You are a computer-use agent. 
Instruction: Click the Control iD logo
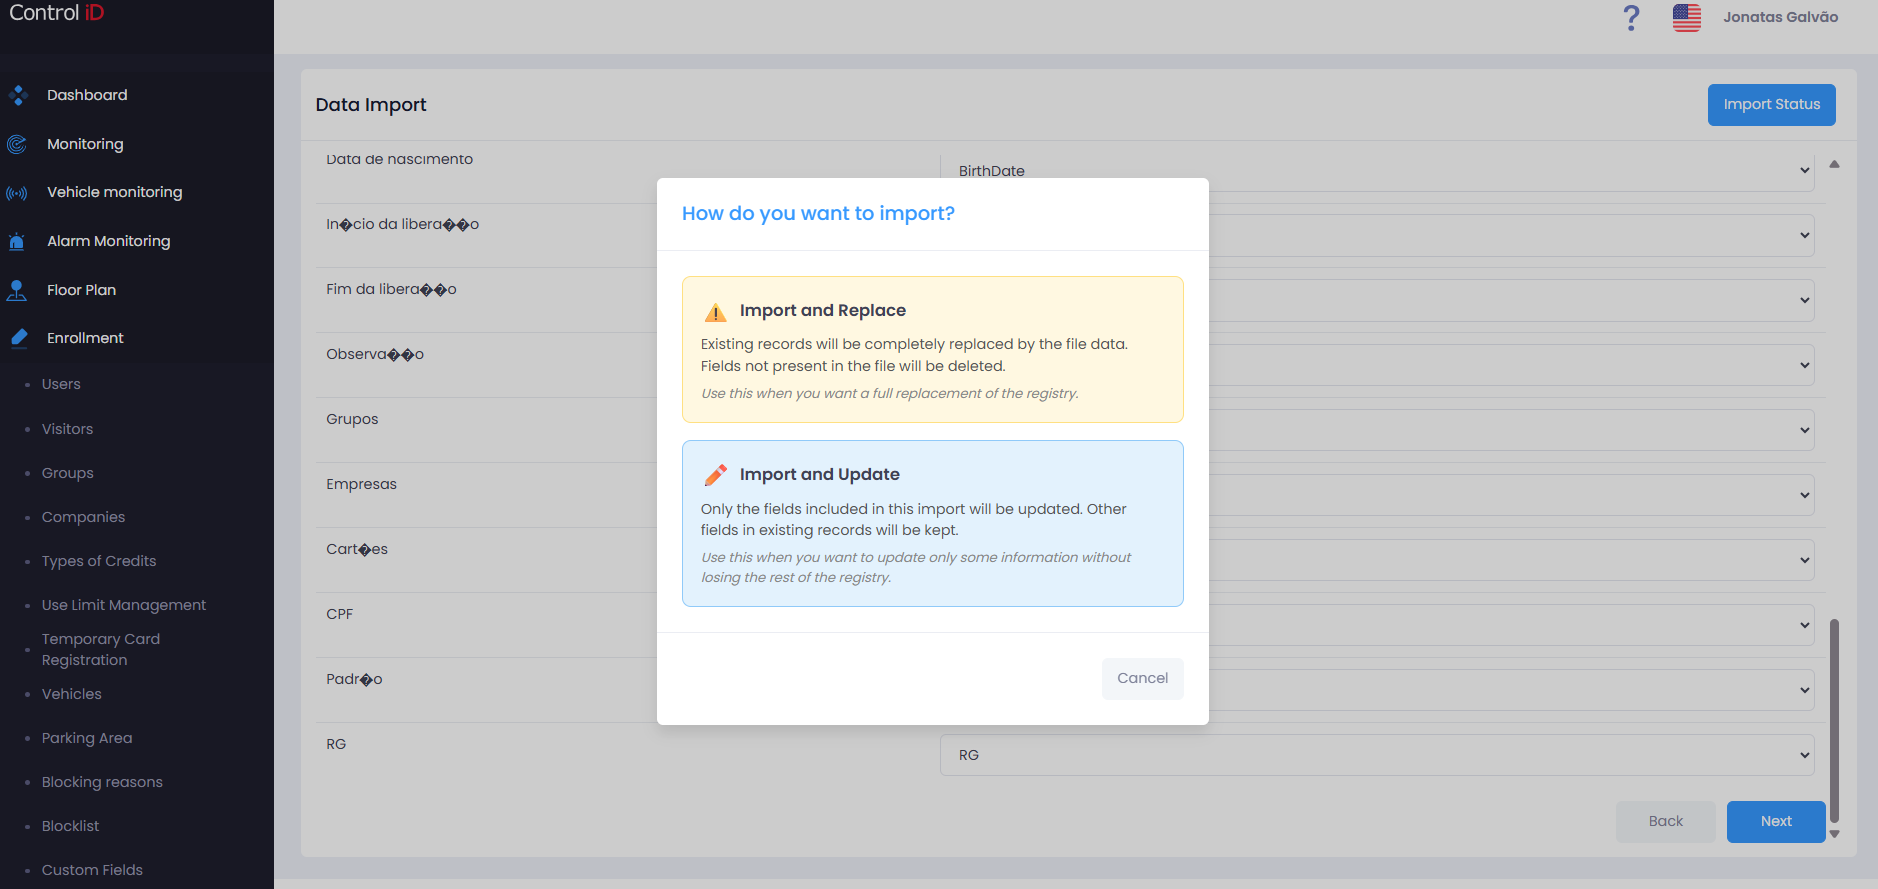[x=57, y=13]
